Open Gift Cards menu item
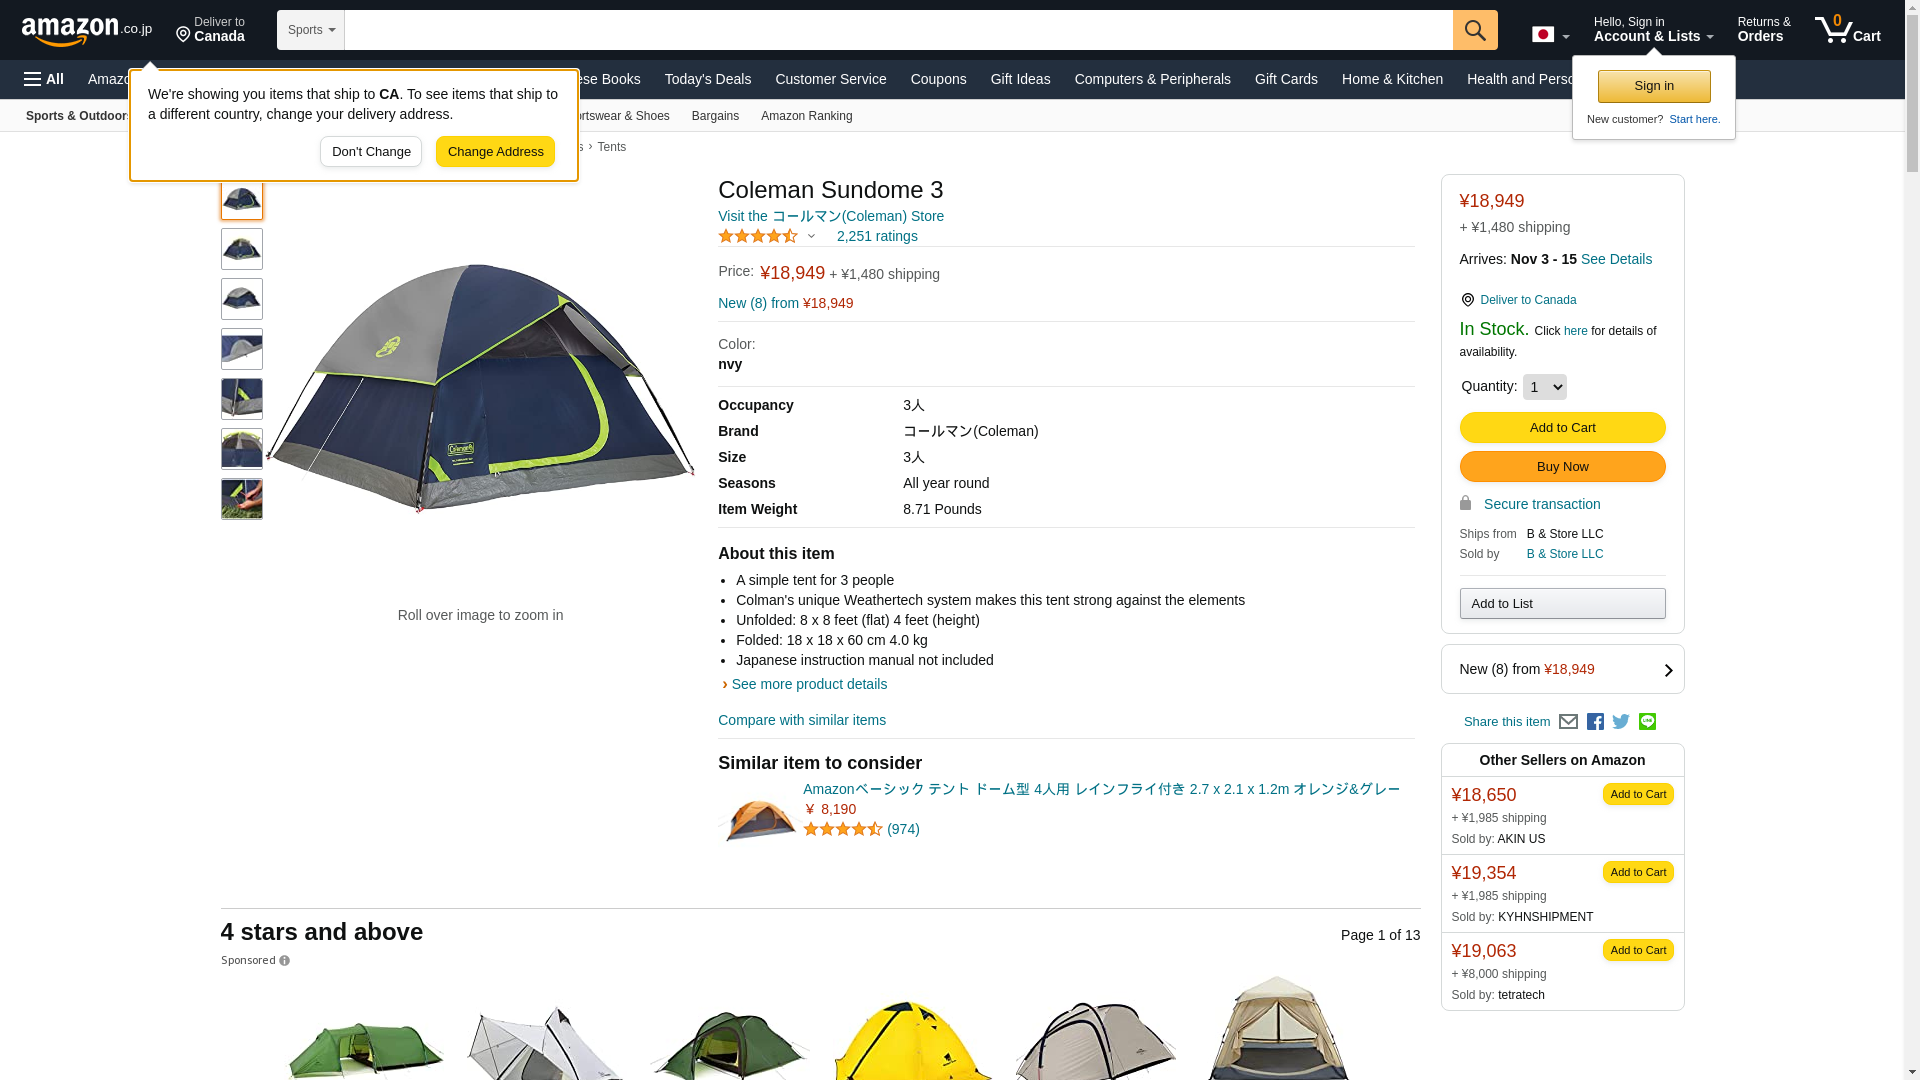Viewport: 1920px width, 1080px height. (x=1286, y=79)
